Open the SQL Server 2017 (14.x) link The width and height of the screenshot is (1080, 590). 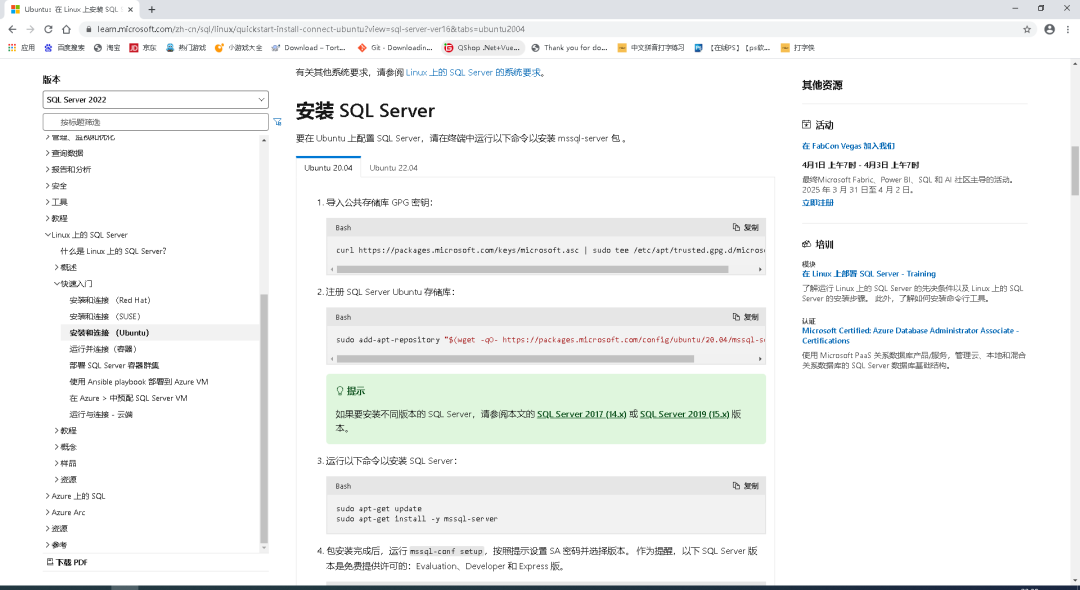coord(581,414)
